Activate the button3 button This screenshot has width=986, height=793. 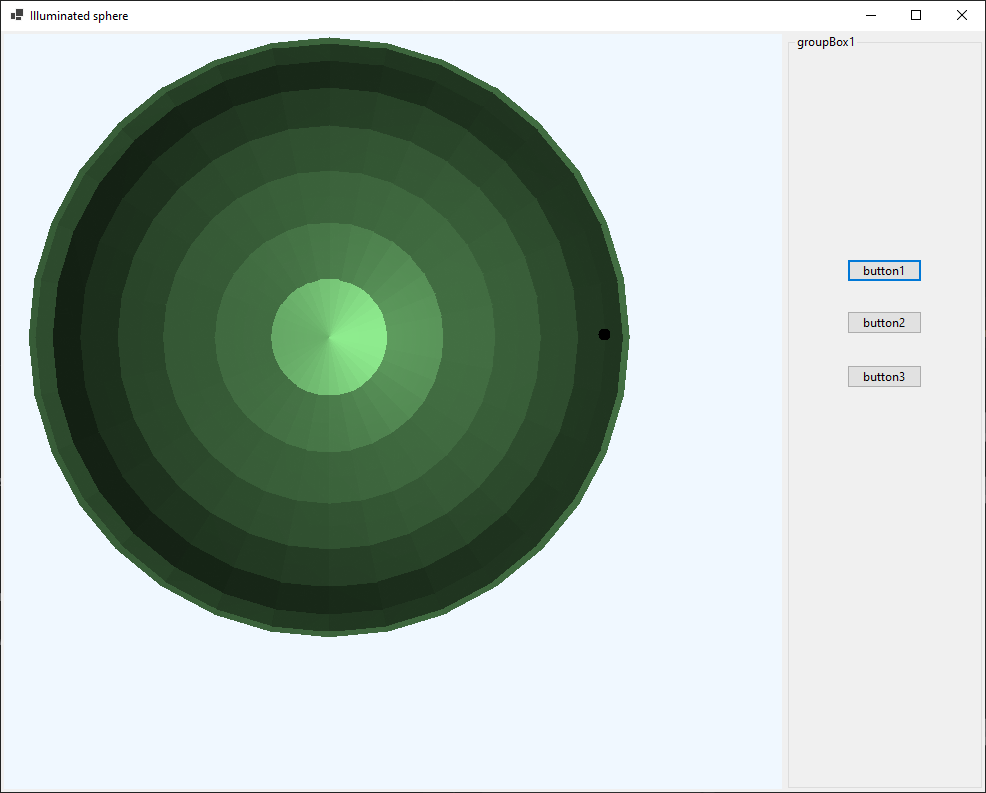(x=884, y=377)
